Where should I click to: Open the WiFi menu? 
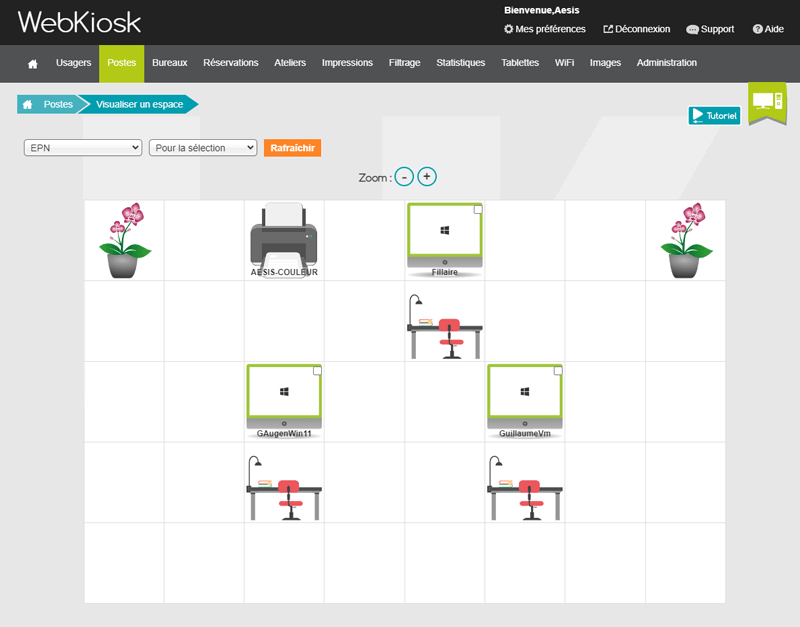564,63
